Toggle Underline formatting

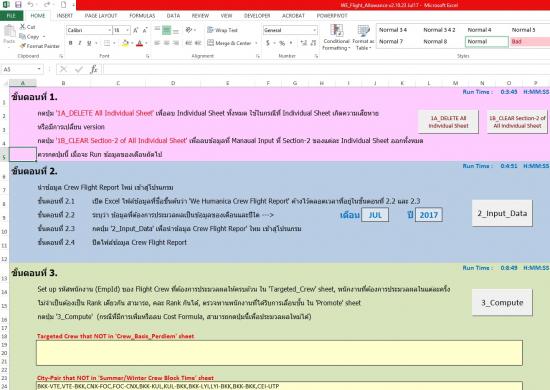click(89, 43)
